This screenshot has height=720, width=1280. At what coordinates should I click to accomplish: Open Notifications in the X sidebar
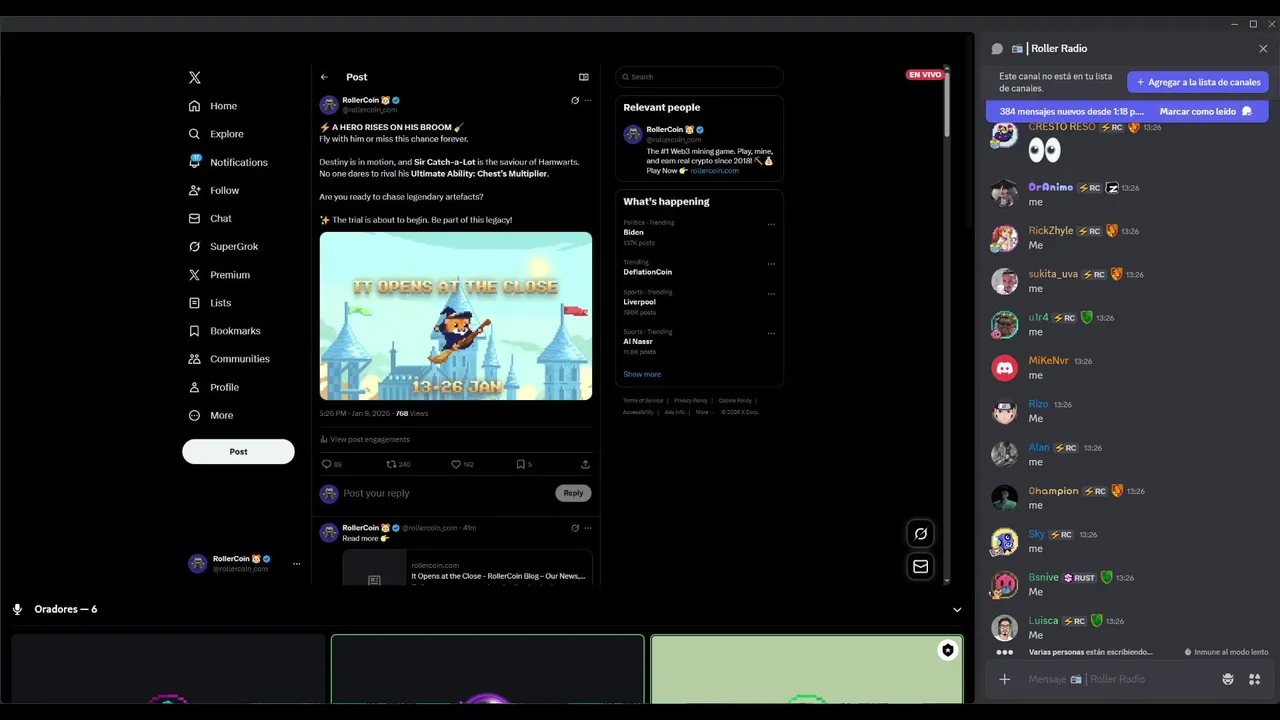click(x=228, y=162)
